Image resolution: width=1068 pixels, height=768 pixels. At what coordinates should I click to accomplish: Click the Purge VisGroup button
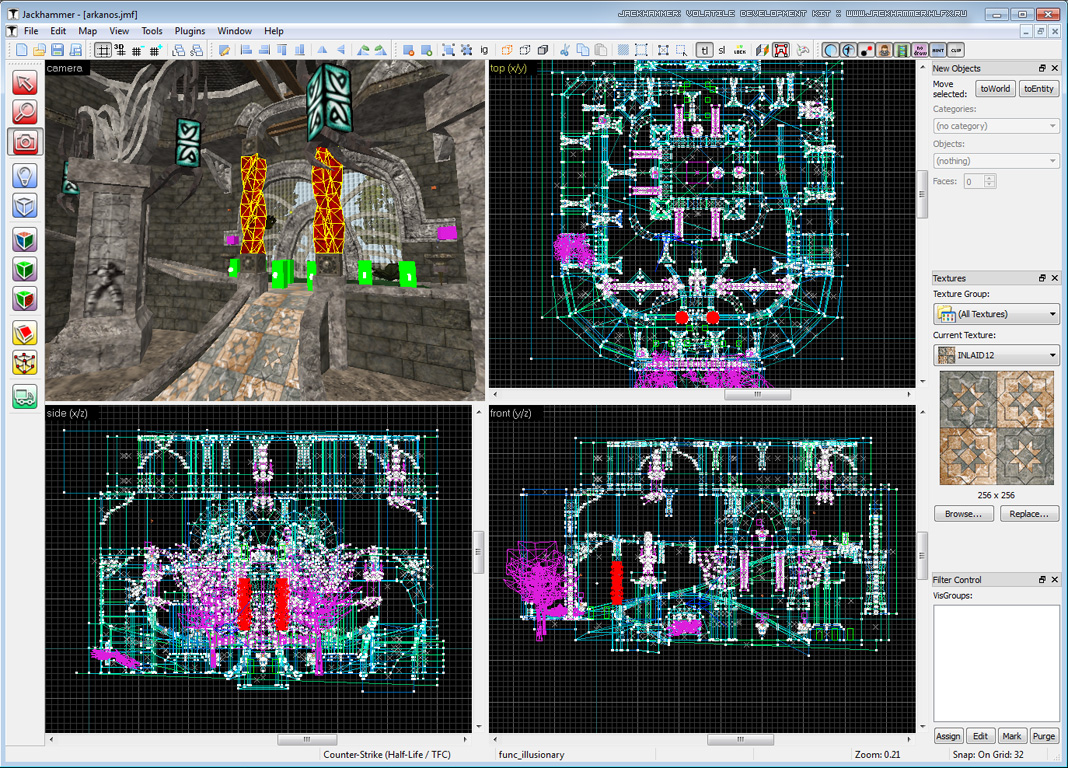[1043, 736]
